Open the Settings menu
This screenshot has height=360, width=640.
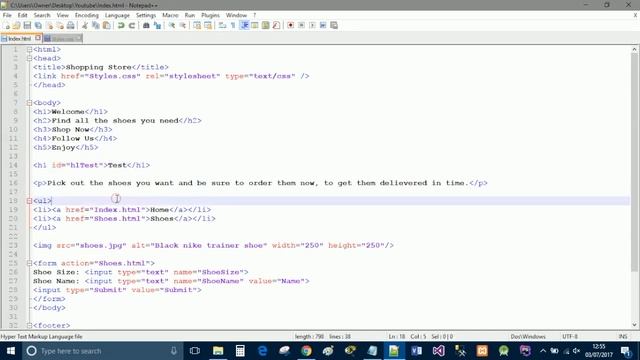(146, 15)
